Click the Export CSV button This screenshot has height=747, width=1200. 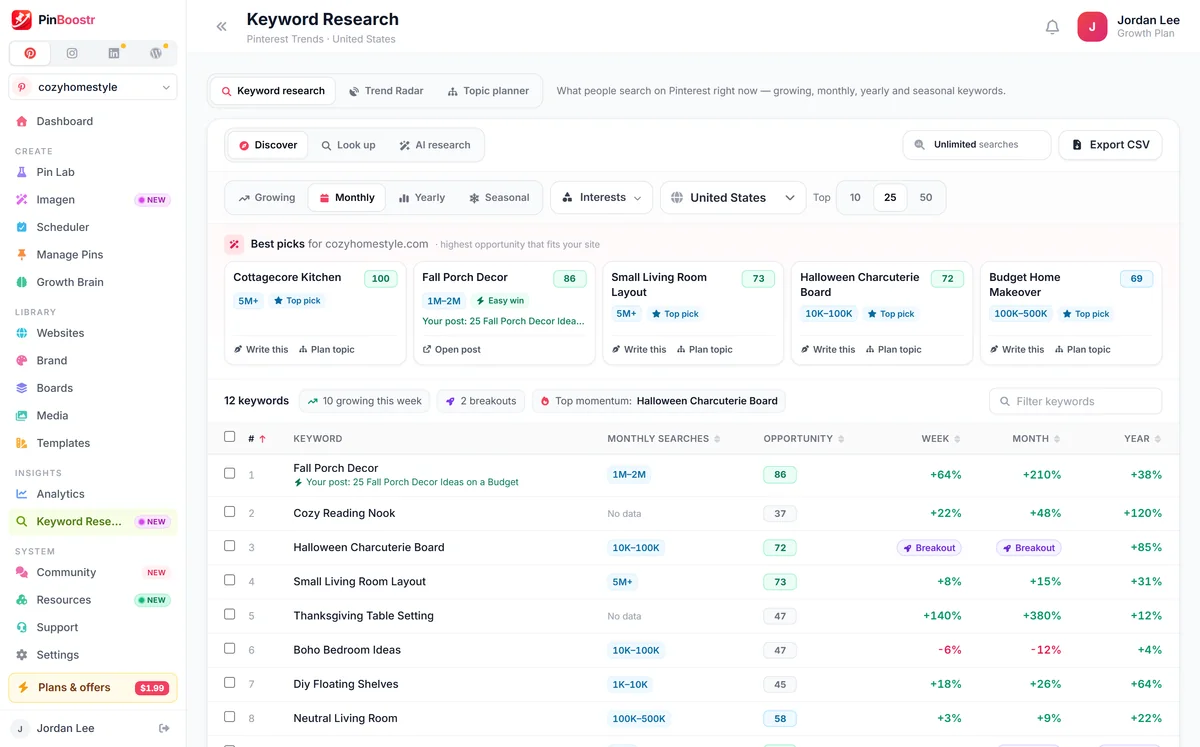click(1110, 145)
